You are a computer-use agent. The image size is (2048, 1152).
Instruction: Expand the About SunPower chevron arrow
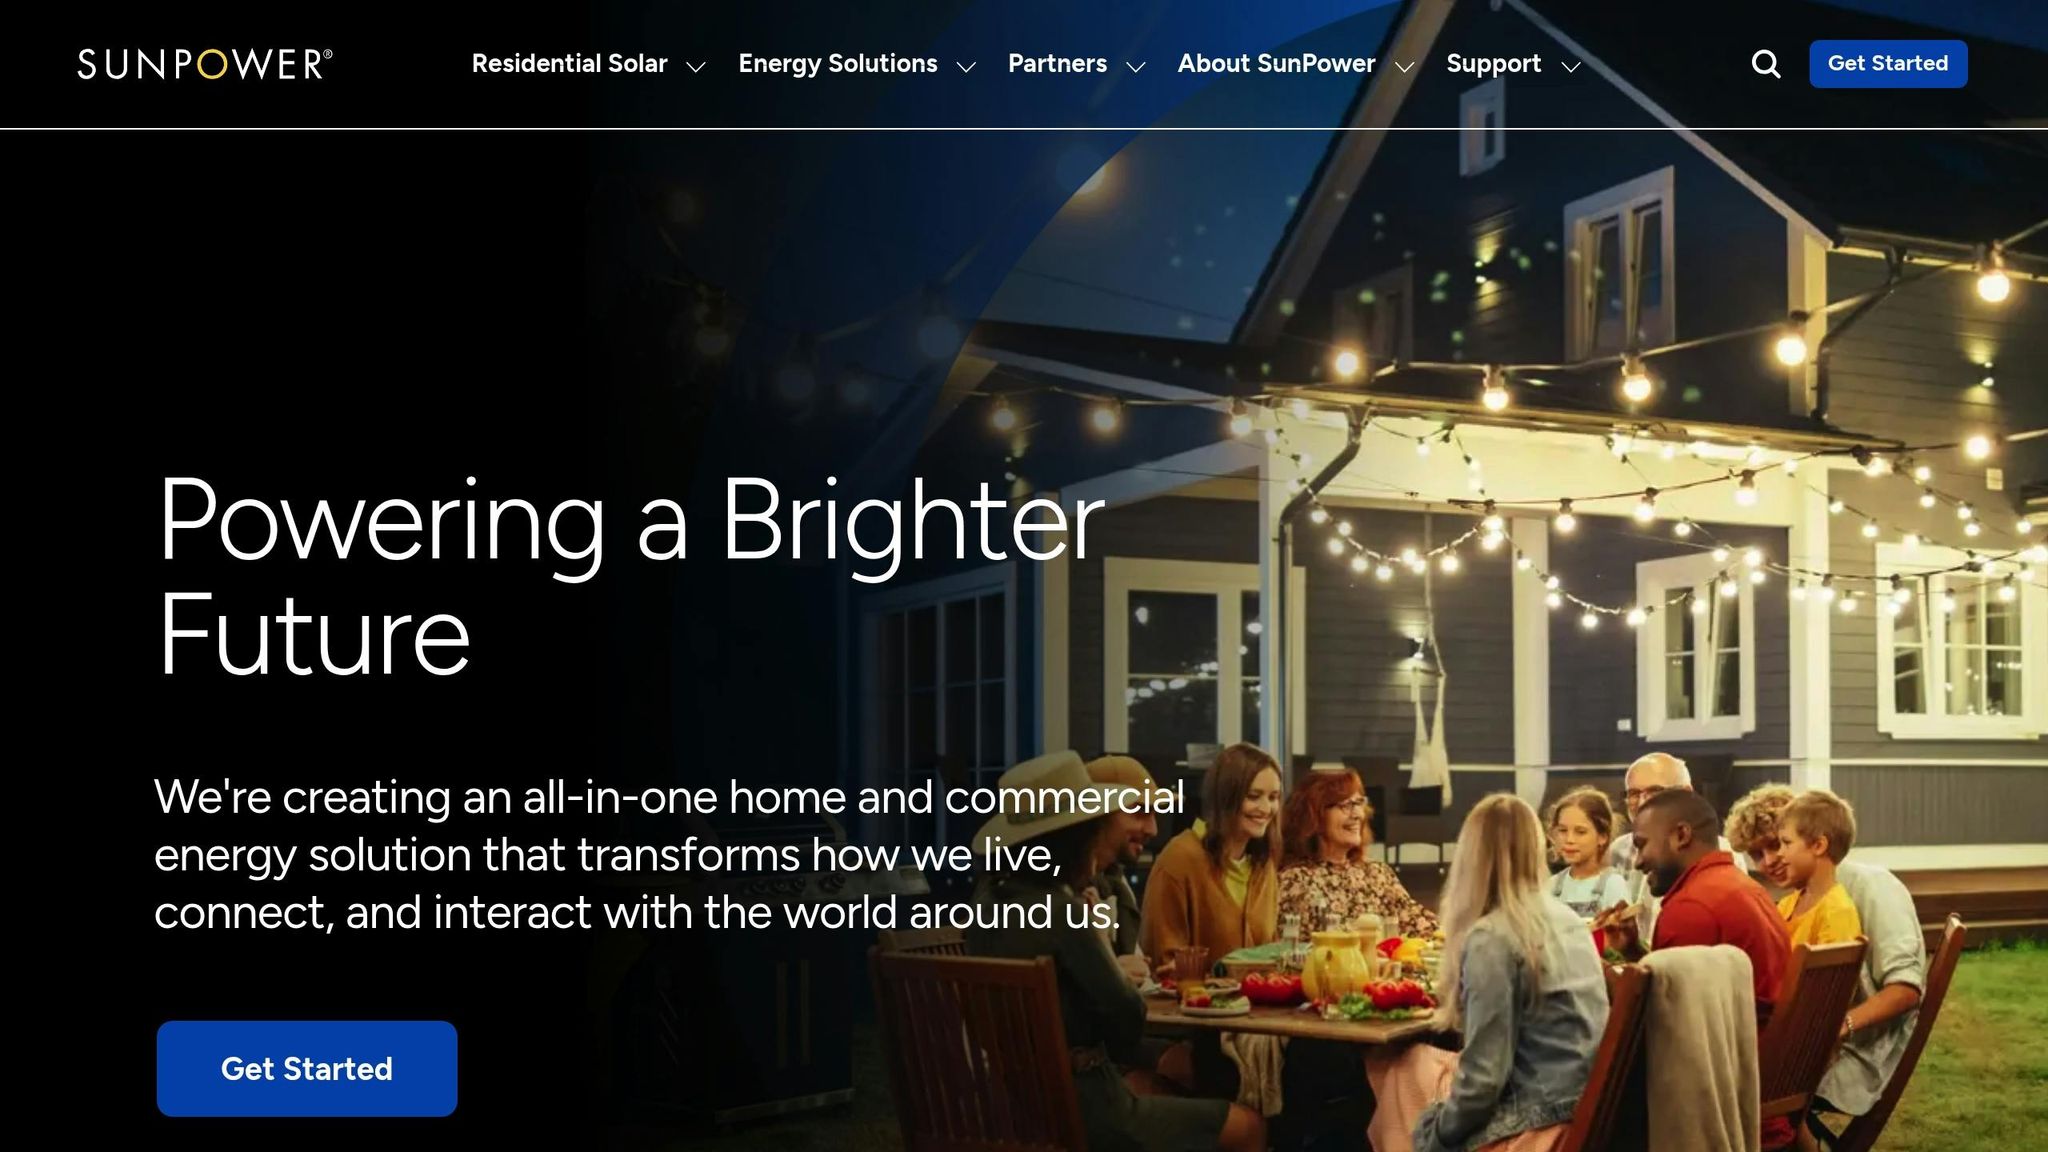pyautogui.click(x=1405, y=67)
